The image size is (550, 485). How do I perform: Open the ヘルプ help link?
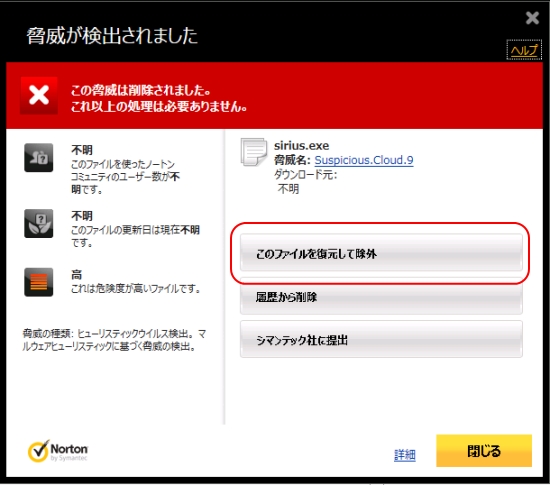524,50
